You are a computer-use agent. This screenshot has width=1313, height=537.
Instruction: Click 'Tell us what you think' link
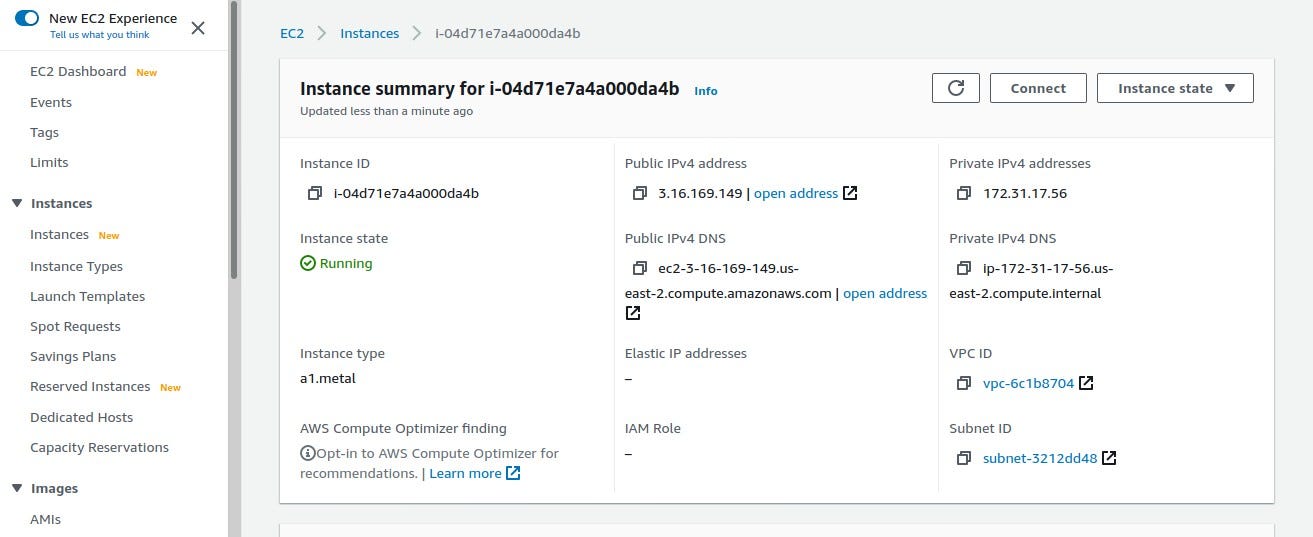pos(100,35)
